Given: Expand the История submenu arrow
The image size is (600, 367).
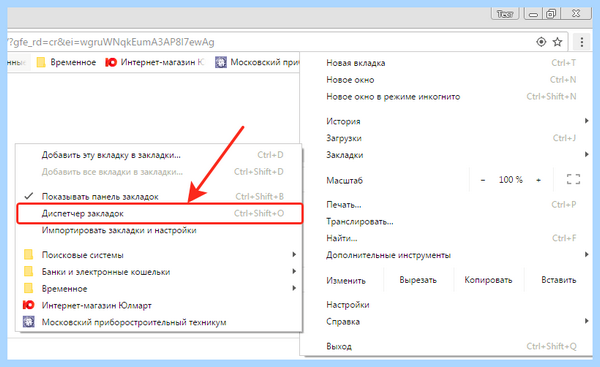Looking at the screenshot, I should click(x=586, y=121).
